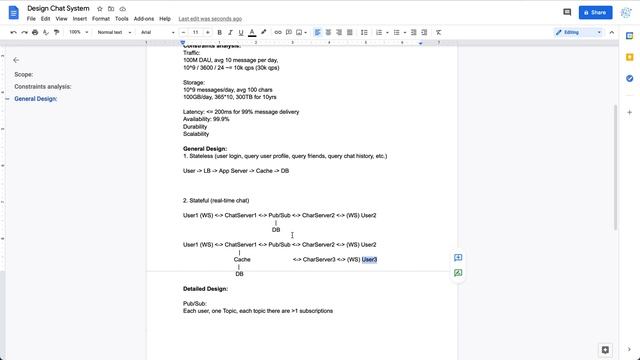Image resolution: width=640 pixels, height=360 pixels.
Task: Open comment history icon near Share
Action: pyautogui.click(x=567, y=12)
